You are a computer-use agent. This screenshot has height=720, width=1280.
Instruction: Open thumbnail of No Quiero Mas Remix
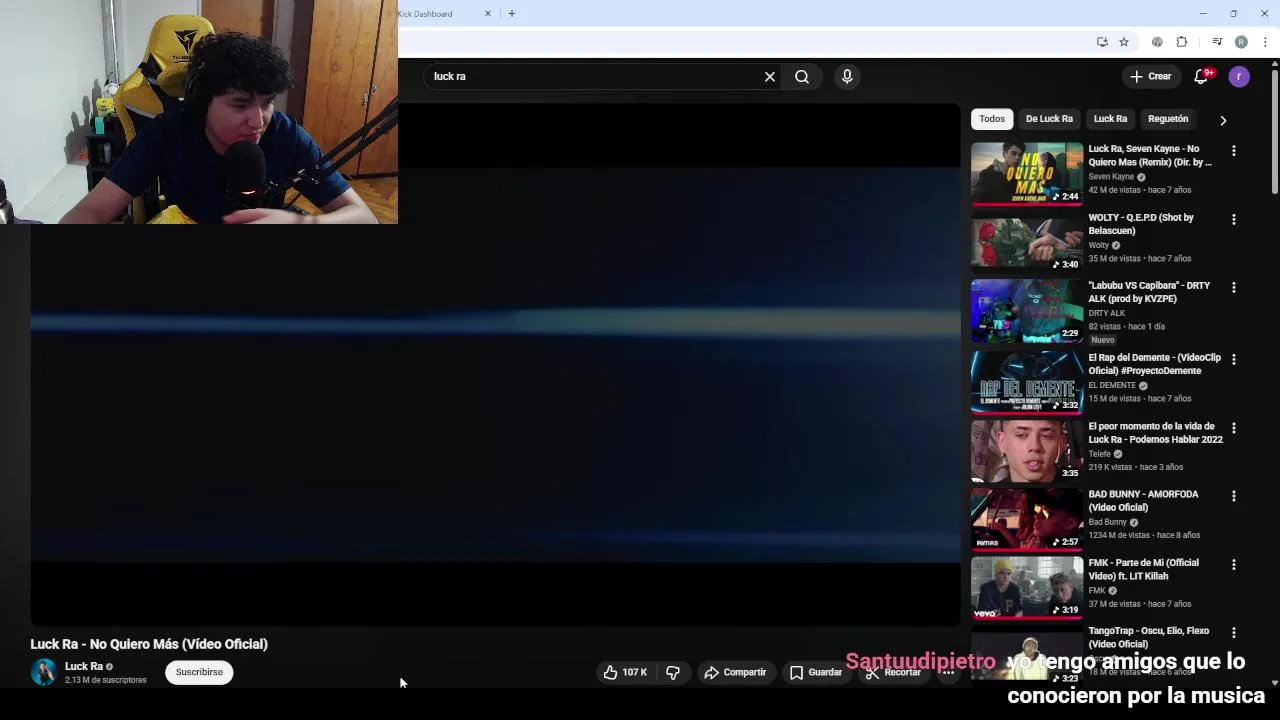pos(1027,174)
